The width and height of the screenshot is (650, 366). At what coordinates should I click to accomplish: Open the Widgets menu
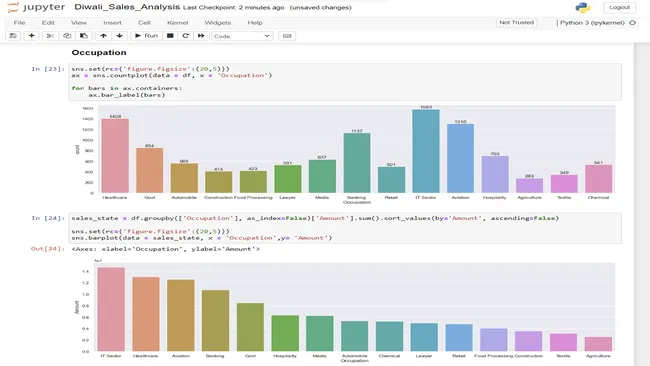(218, 23)
